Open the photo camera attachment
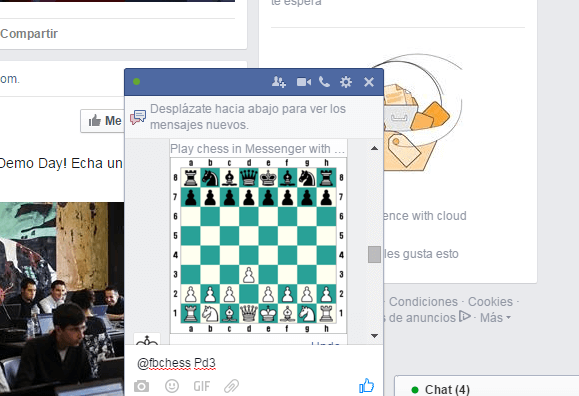 point(141,386)
